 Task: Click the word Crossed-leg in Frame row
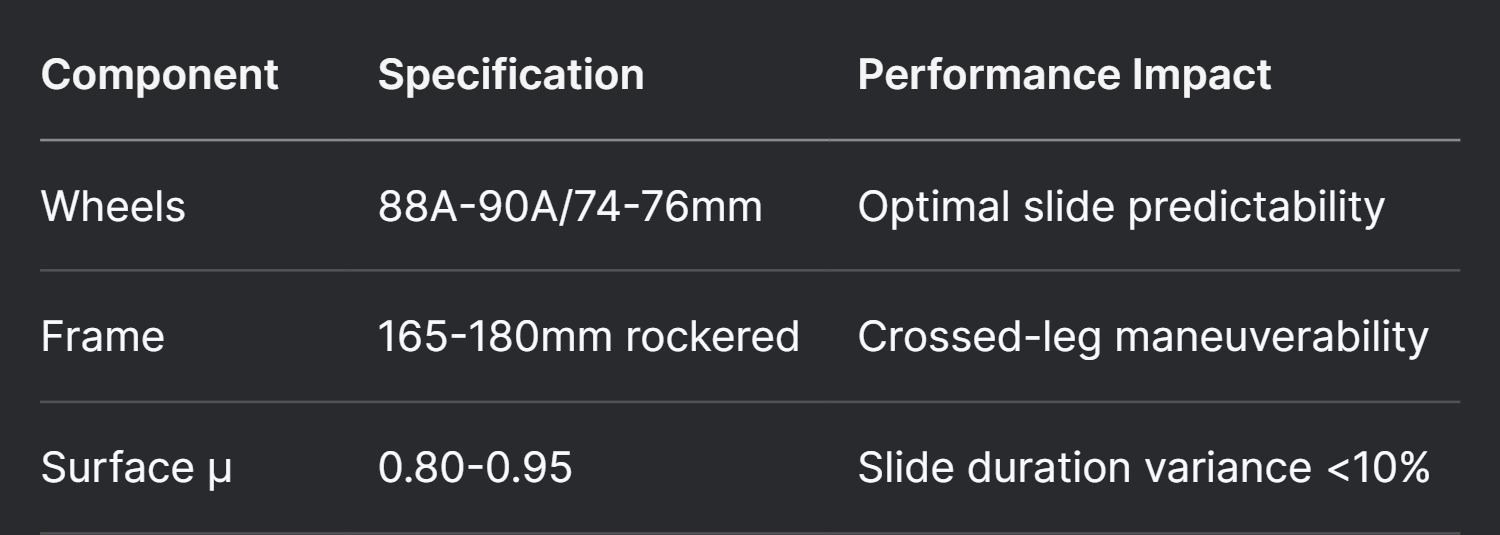[979, 338]
